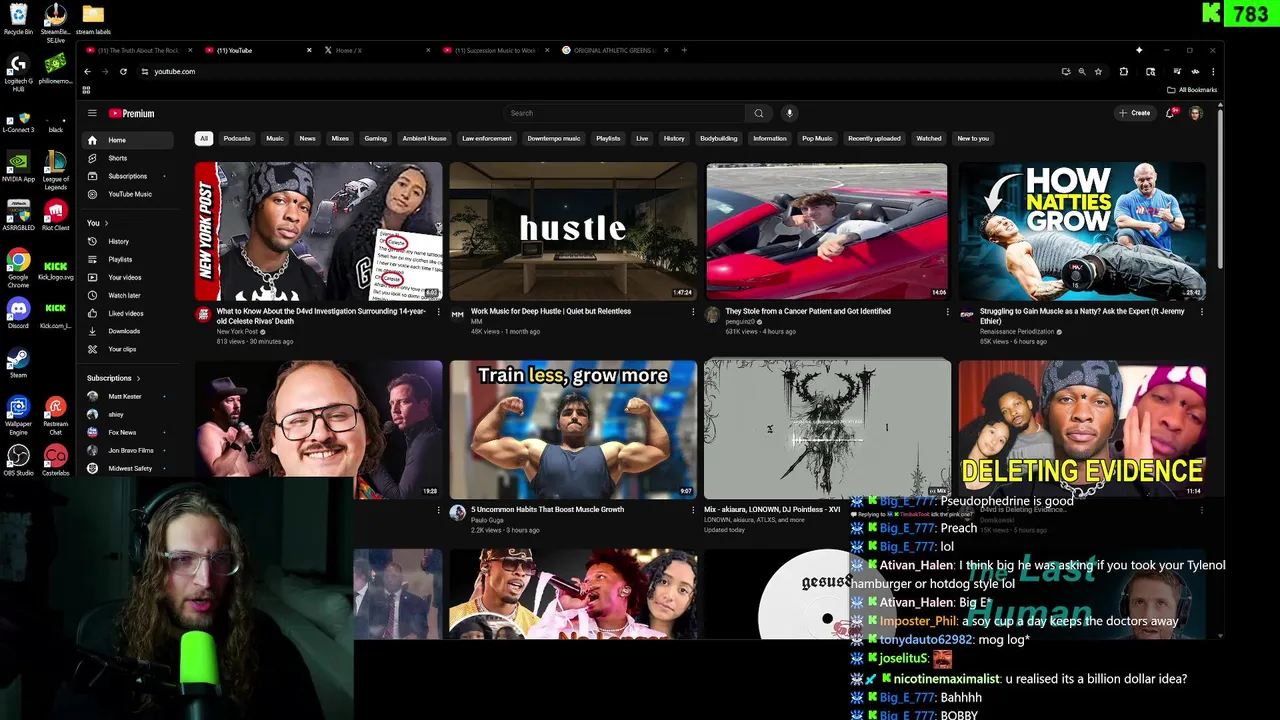Open Your clips in sidebar
Image resolution: width=1280 pixels, height=720 pixels.
click(x=129, y=349)
